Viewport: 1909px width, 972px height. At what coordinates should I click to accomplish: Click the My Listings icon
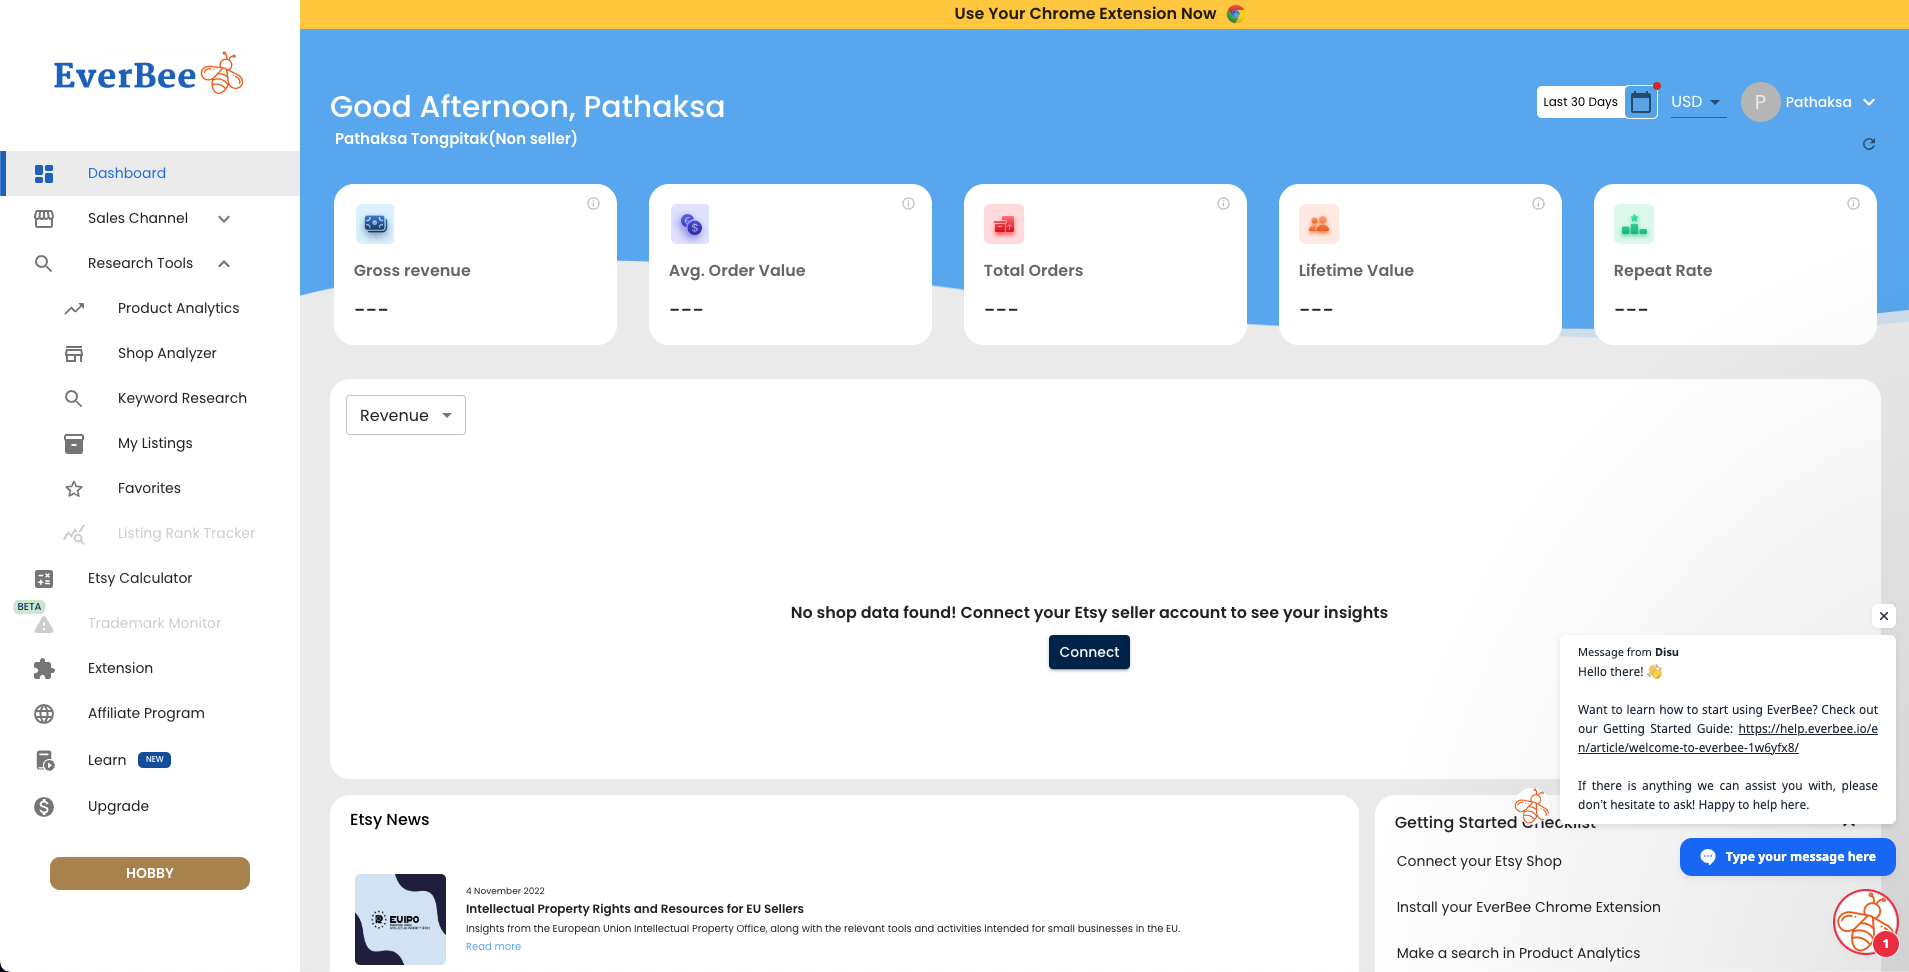pos(74,443)
